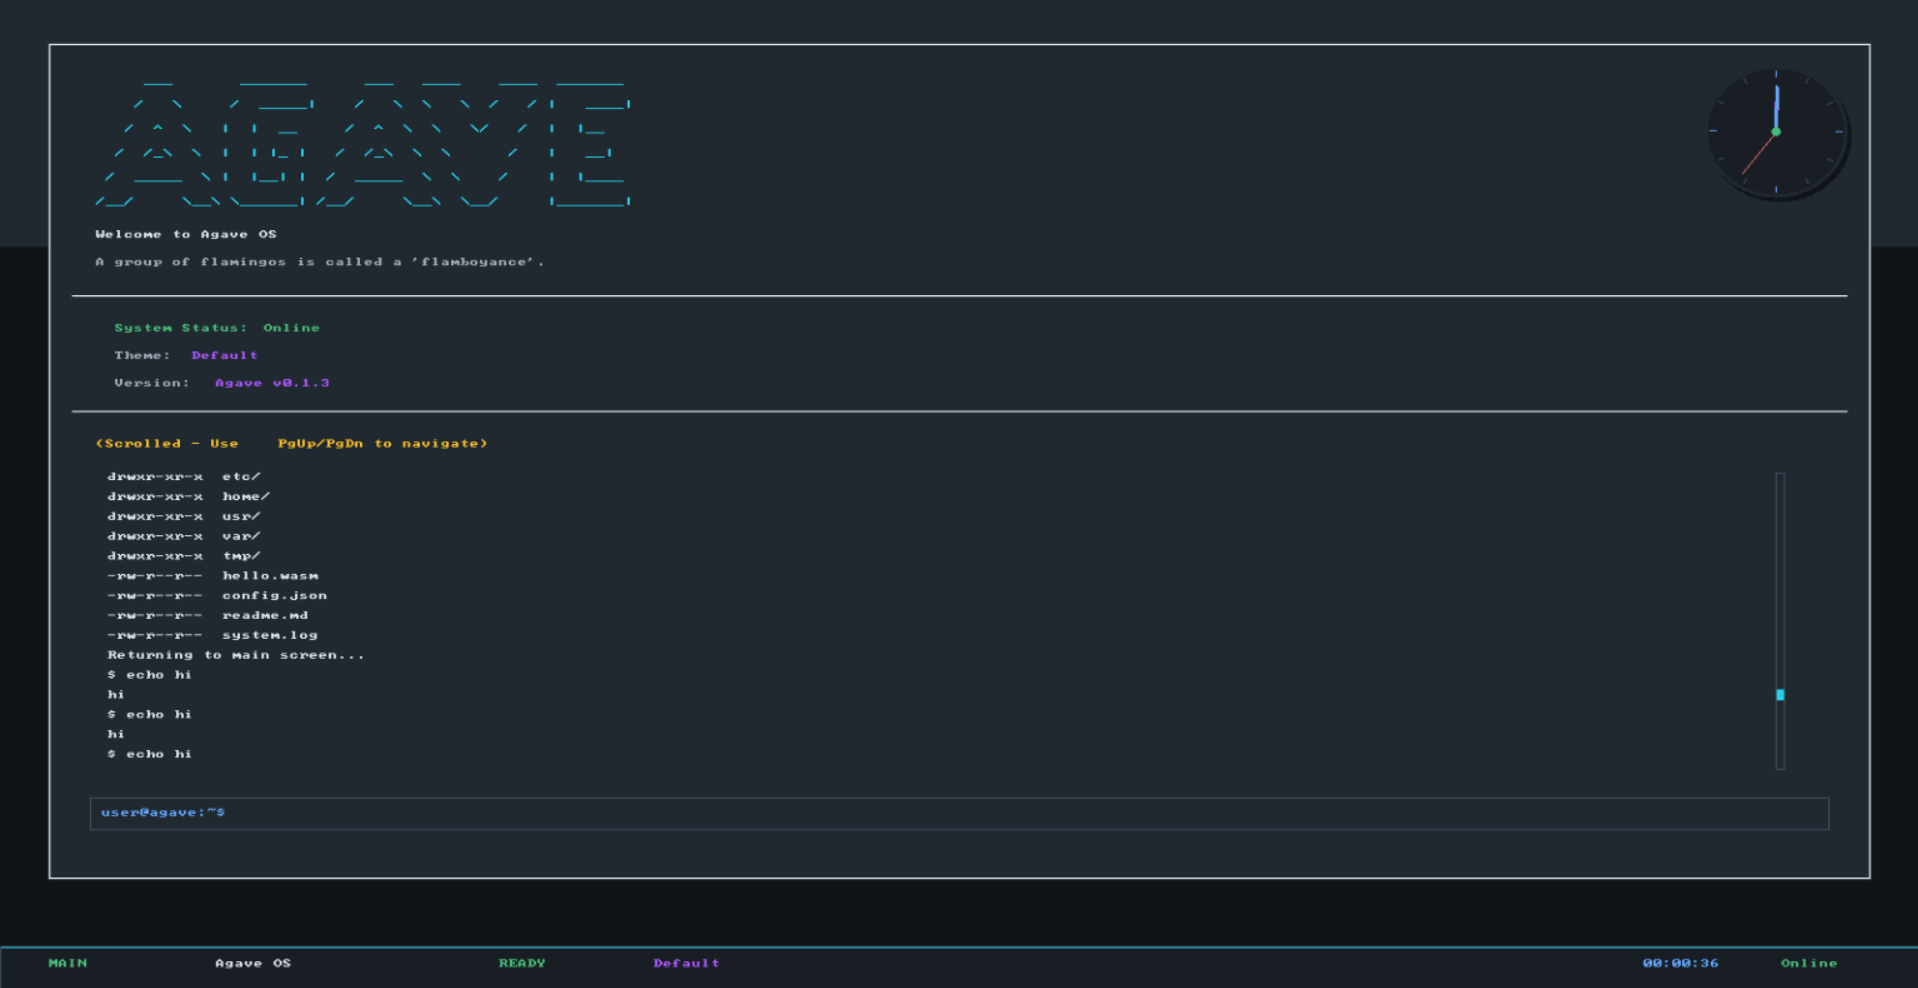Click the config.json file entry
The image size is (1918, 988).
[274, 596]
